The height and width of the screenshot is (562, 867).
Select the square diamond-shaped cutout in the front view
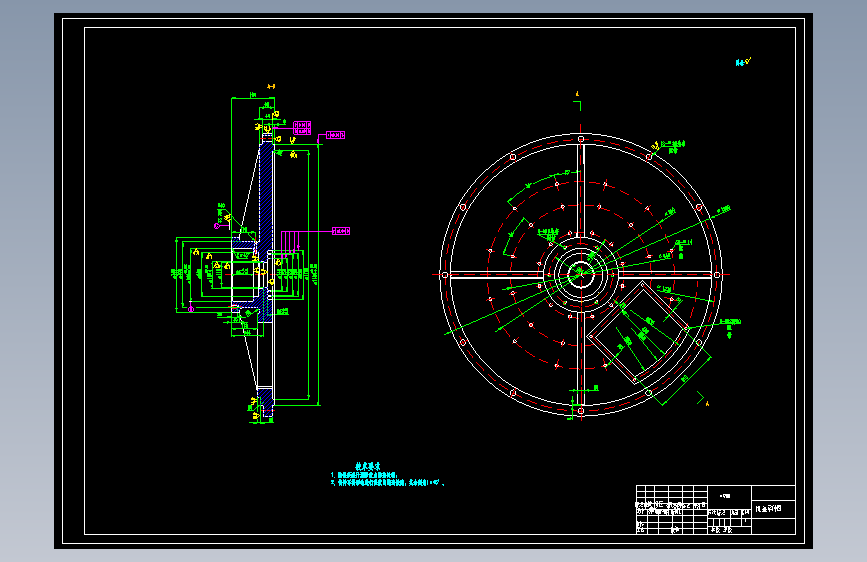(637, 332)
